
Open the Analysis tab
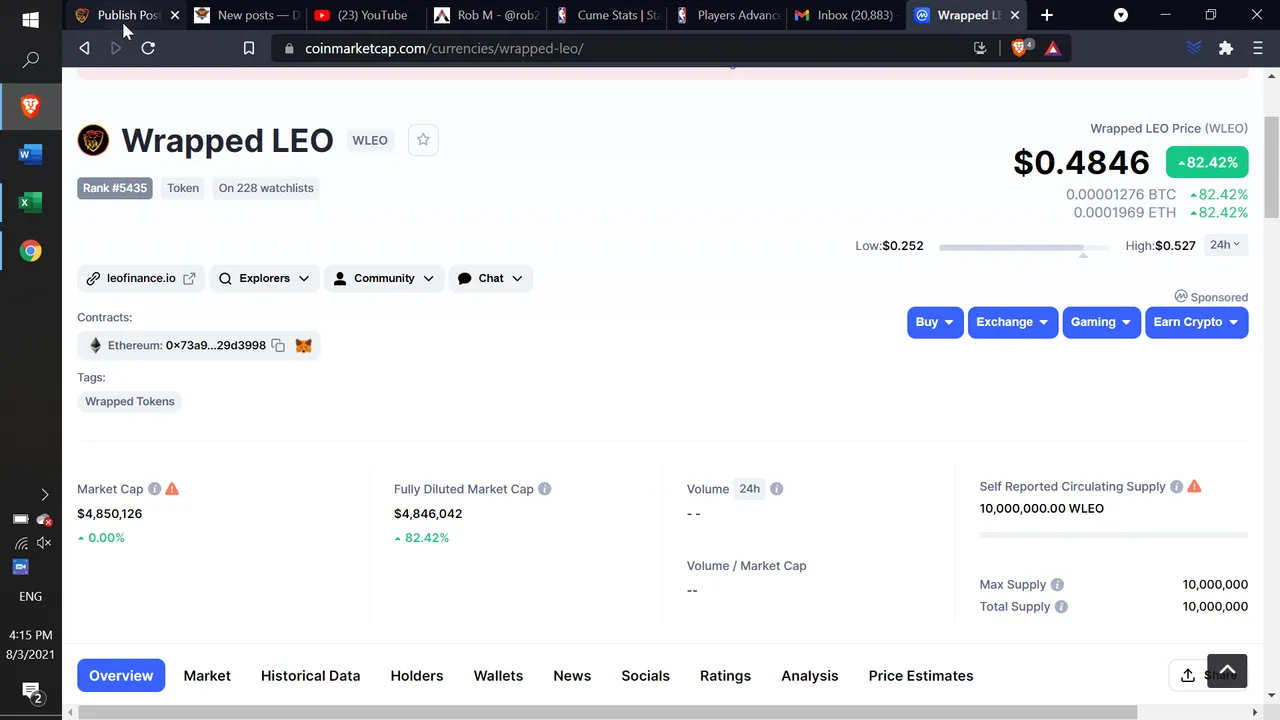pyautogui.click(x=810, y=675)
